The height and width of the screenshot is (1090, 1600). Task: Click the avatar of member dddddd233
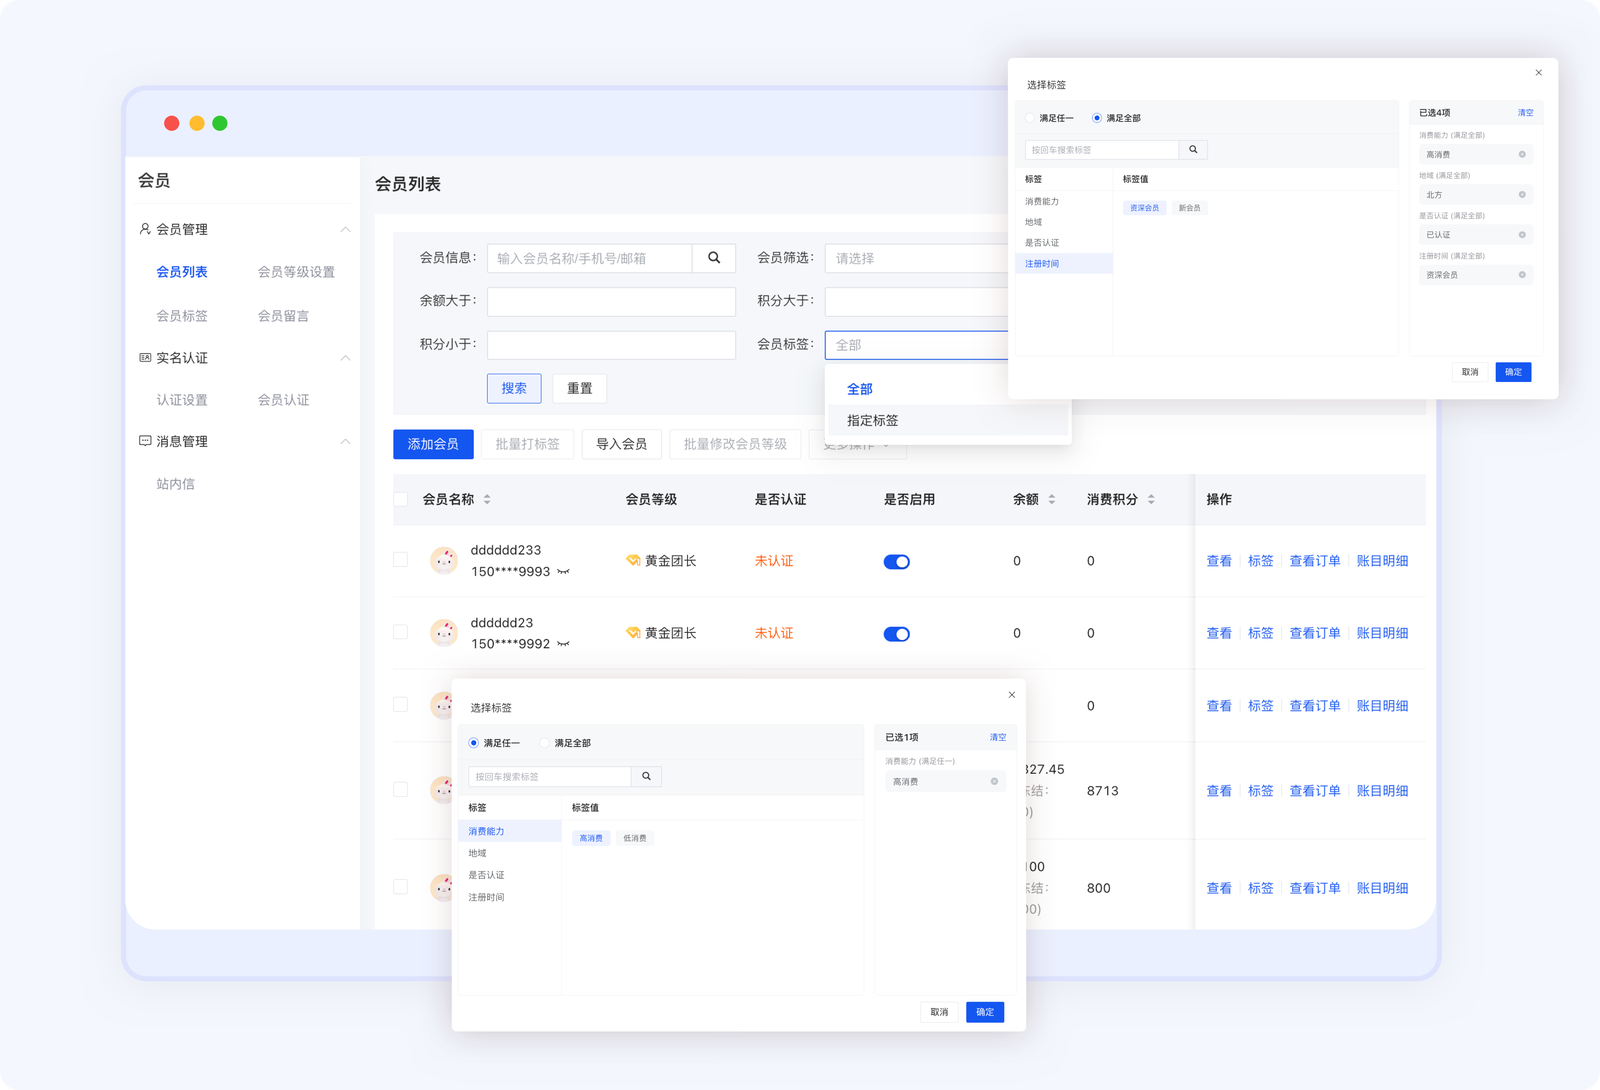click(444, 561)
